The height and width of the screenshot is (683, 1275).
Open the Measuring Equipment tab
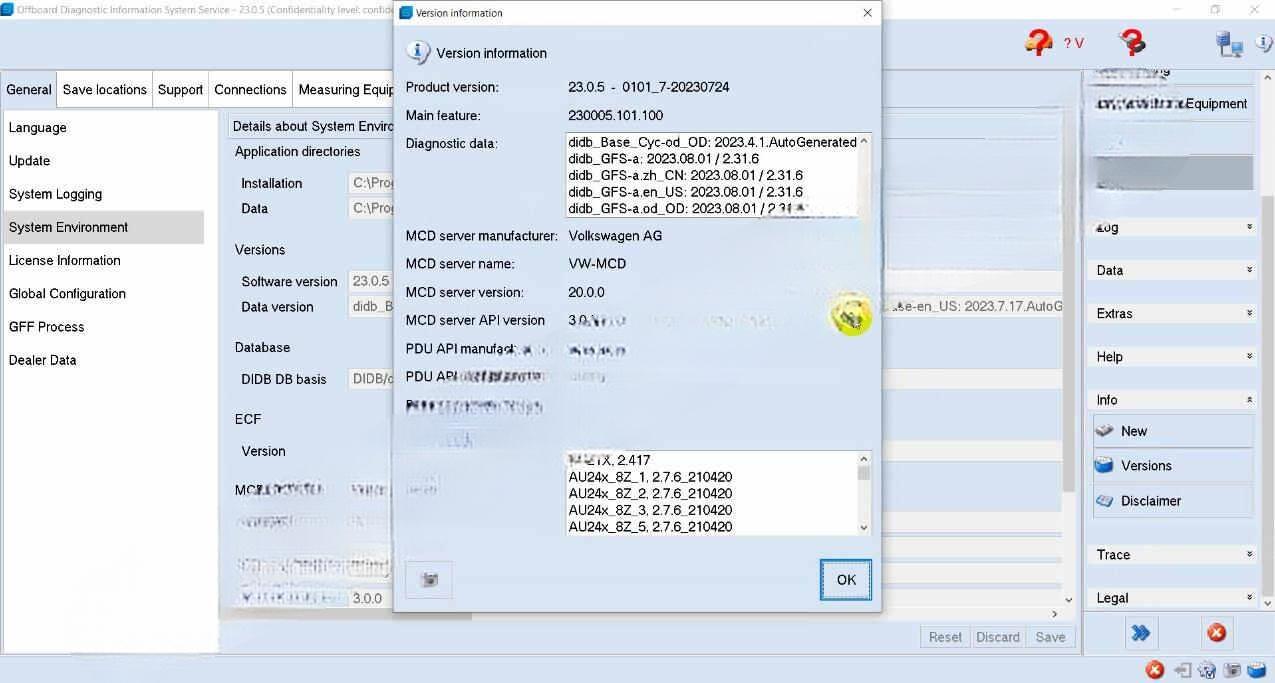point(345,89)
